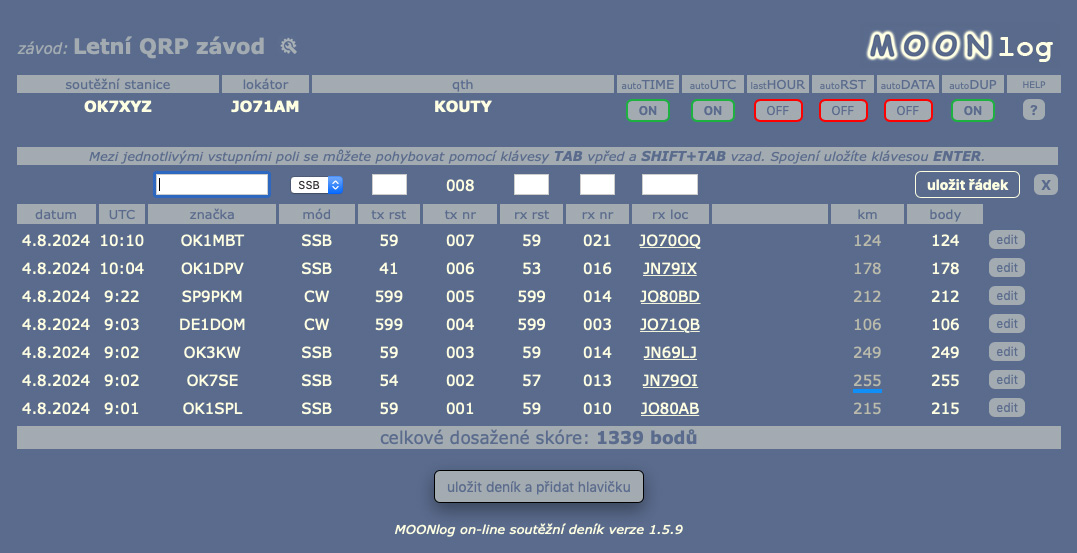Click the callsign input field
The height and width of the screenshot is (553, 1077).
[212, 184]
